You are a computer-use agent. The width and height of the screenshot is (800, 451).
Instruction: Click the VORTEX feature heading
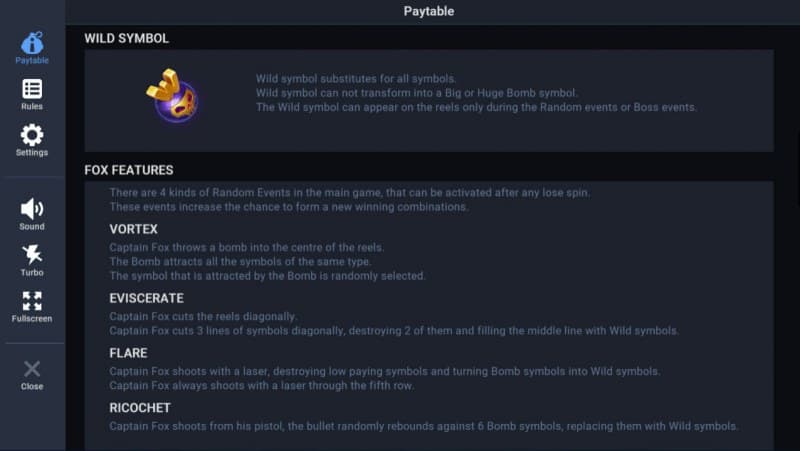[133, 229]
